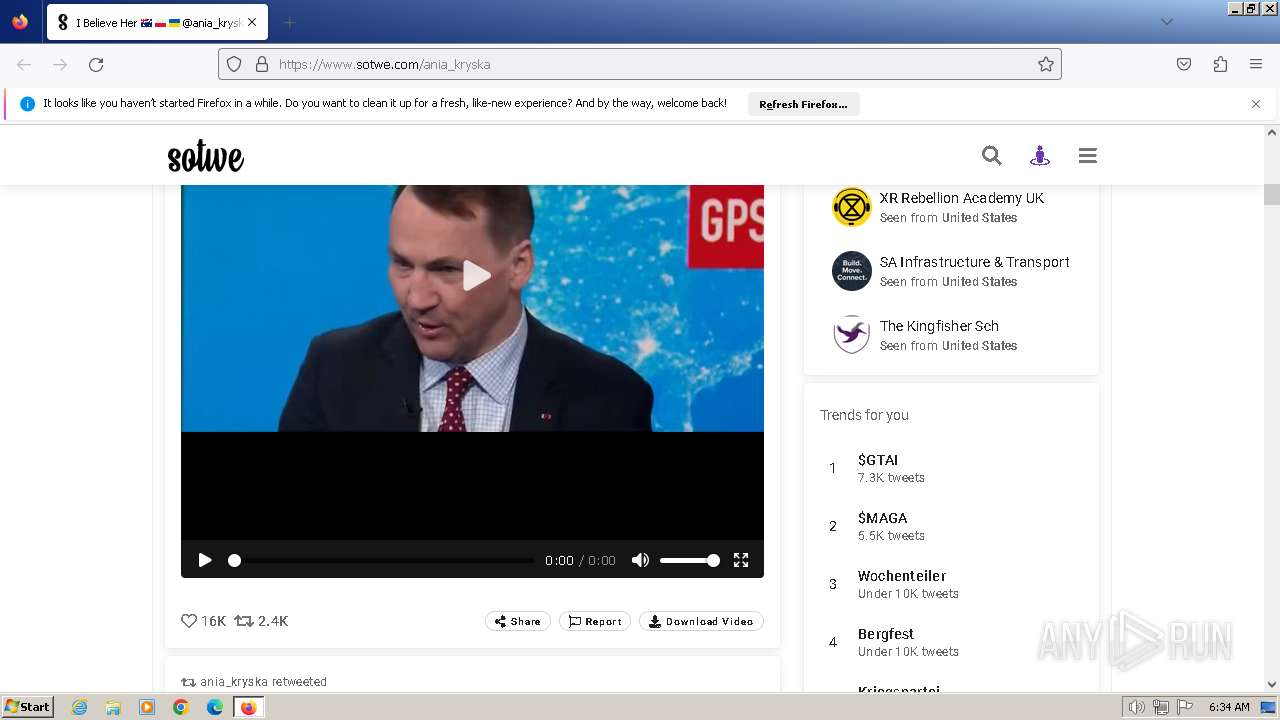Screen dimensions: 1280x720
Task: Click Refresh Firefox… button
Action: (803, 104)
